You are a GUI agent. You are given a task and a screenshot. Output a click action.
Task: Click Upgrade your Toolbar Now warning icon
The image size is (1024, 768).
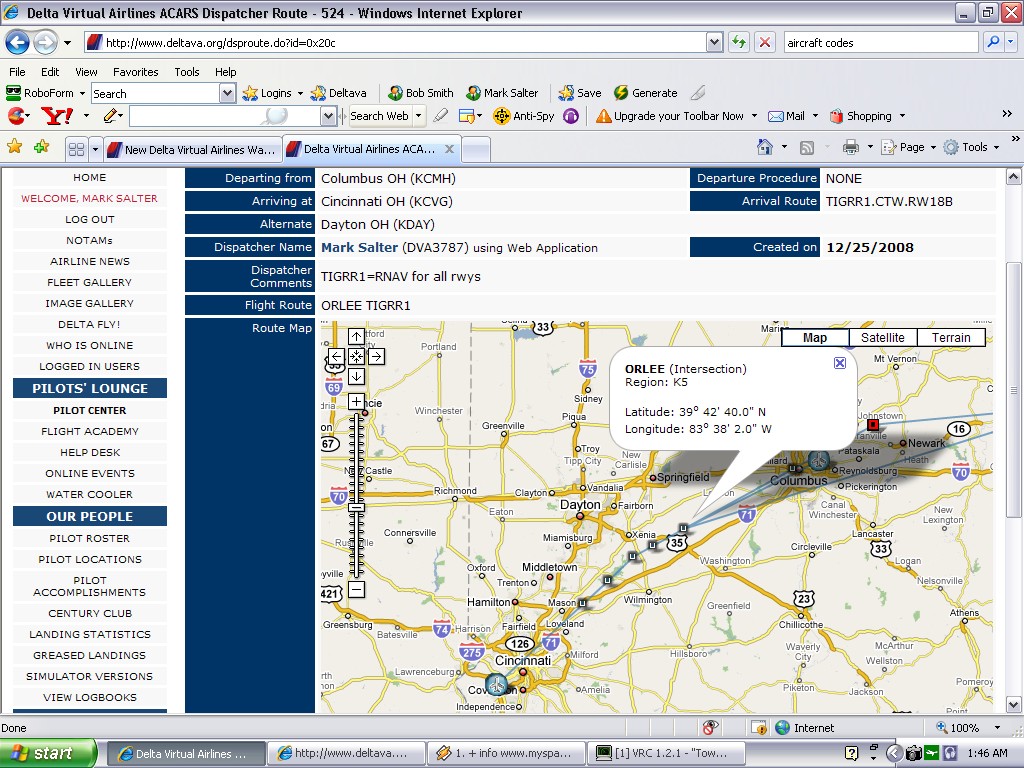603,116
